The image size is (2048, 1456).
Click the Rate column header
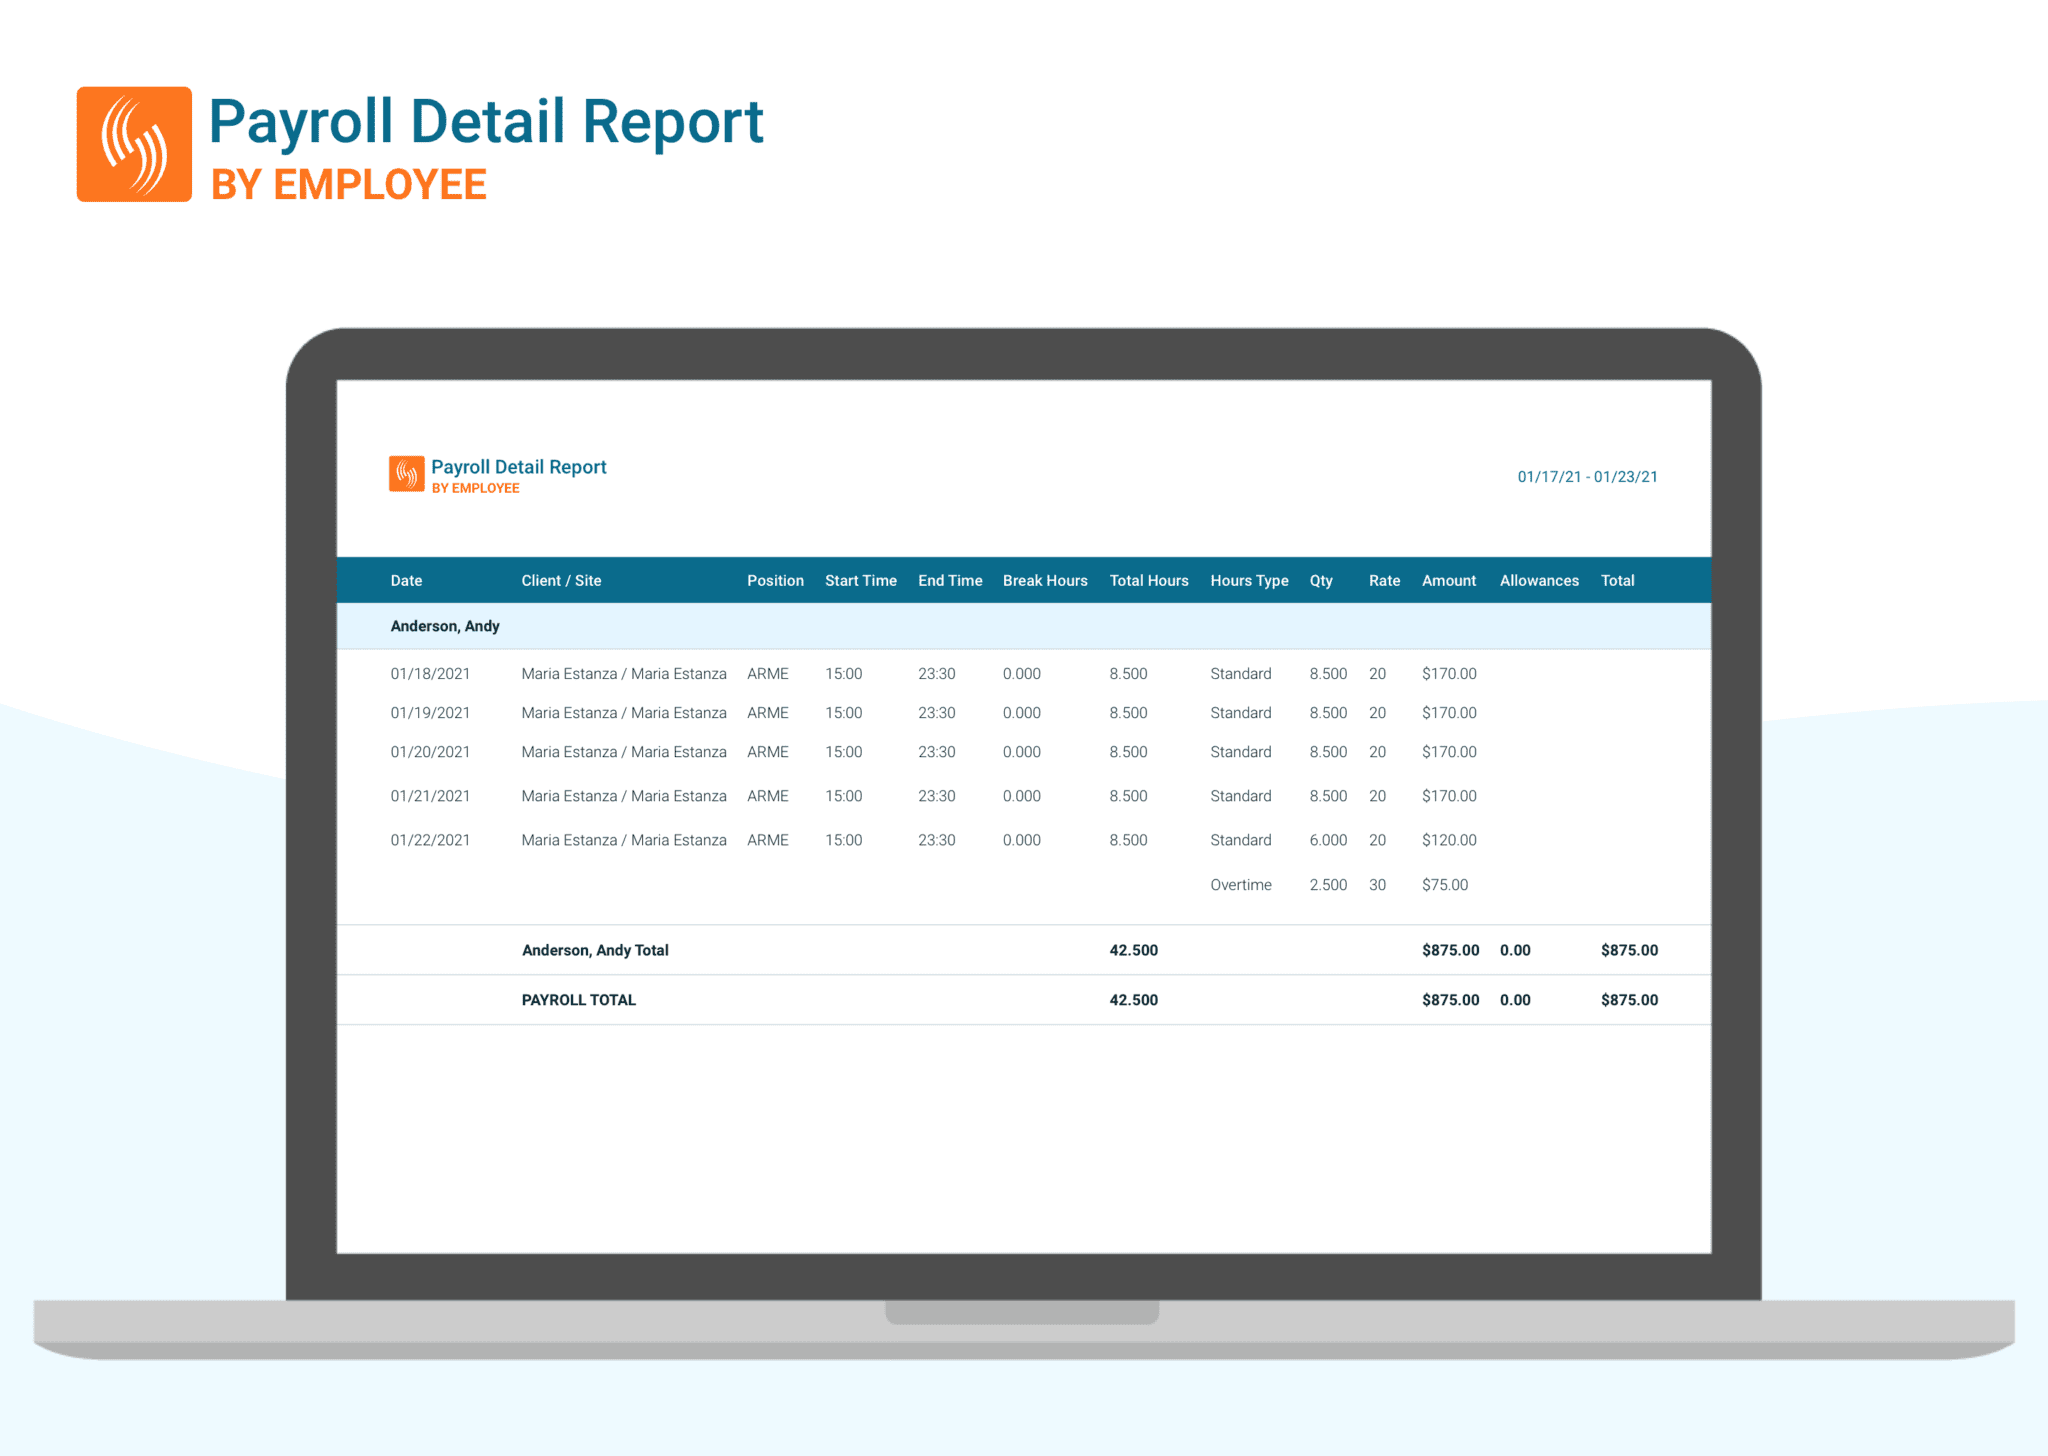coord(1383,580)
